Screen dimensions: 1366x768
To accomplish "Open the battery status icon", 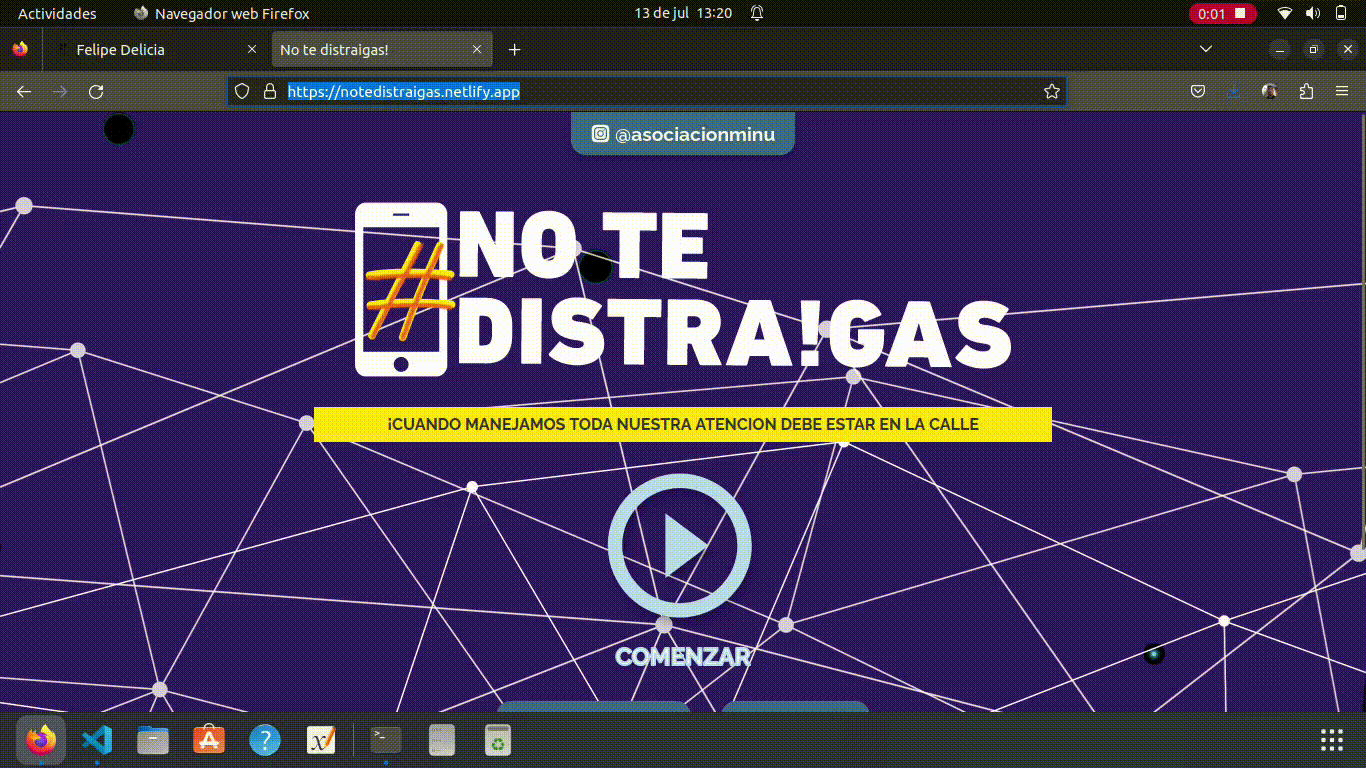I will [1341, 13].
